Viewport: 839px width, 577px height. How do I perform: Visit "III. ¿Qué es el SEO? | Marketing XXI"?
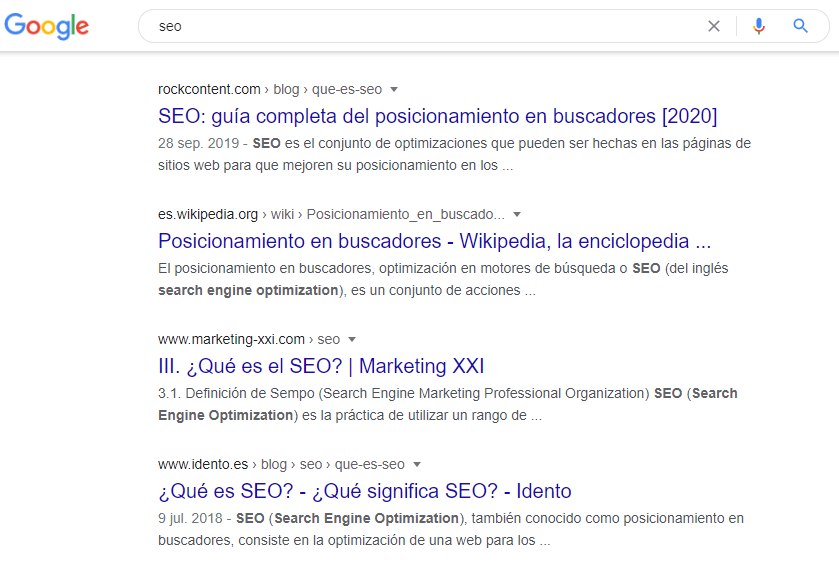321,366
